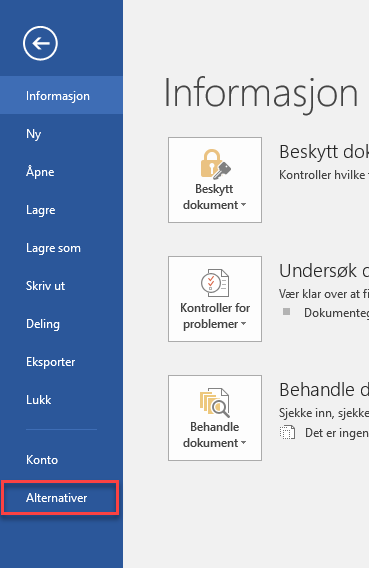This screenshot has width=369, height=568.
Task: Choose Åpne from the backstage menu
Action: 62,172
